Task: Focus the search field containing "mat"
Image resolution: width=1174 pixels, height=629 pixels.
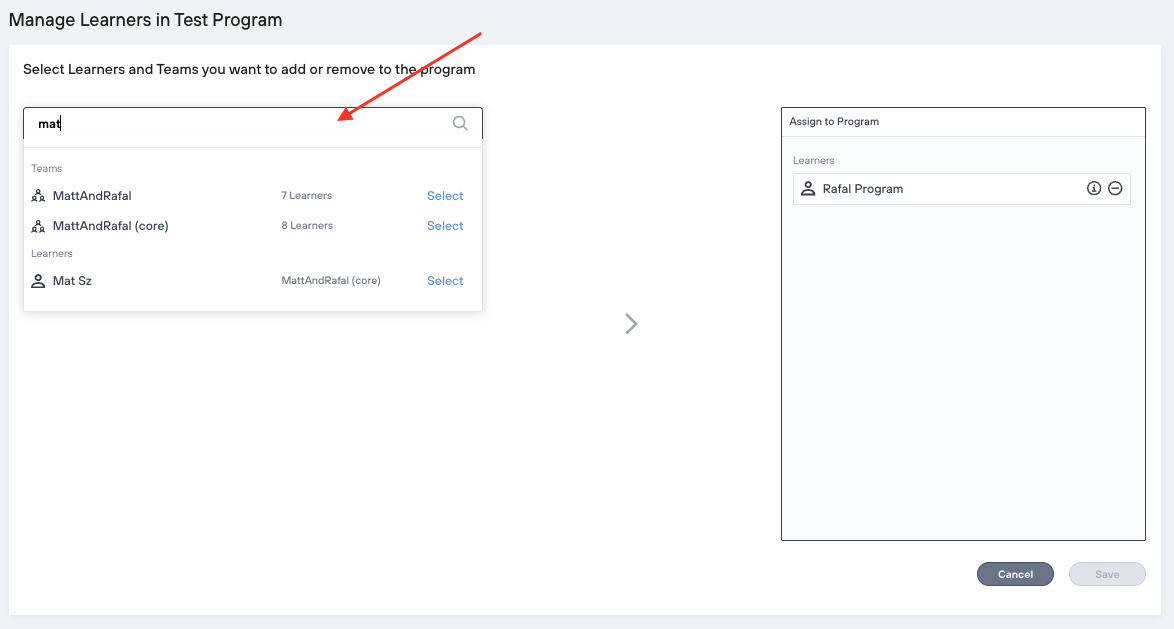Action: (240, 124)
